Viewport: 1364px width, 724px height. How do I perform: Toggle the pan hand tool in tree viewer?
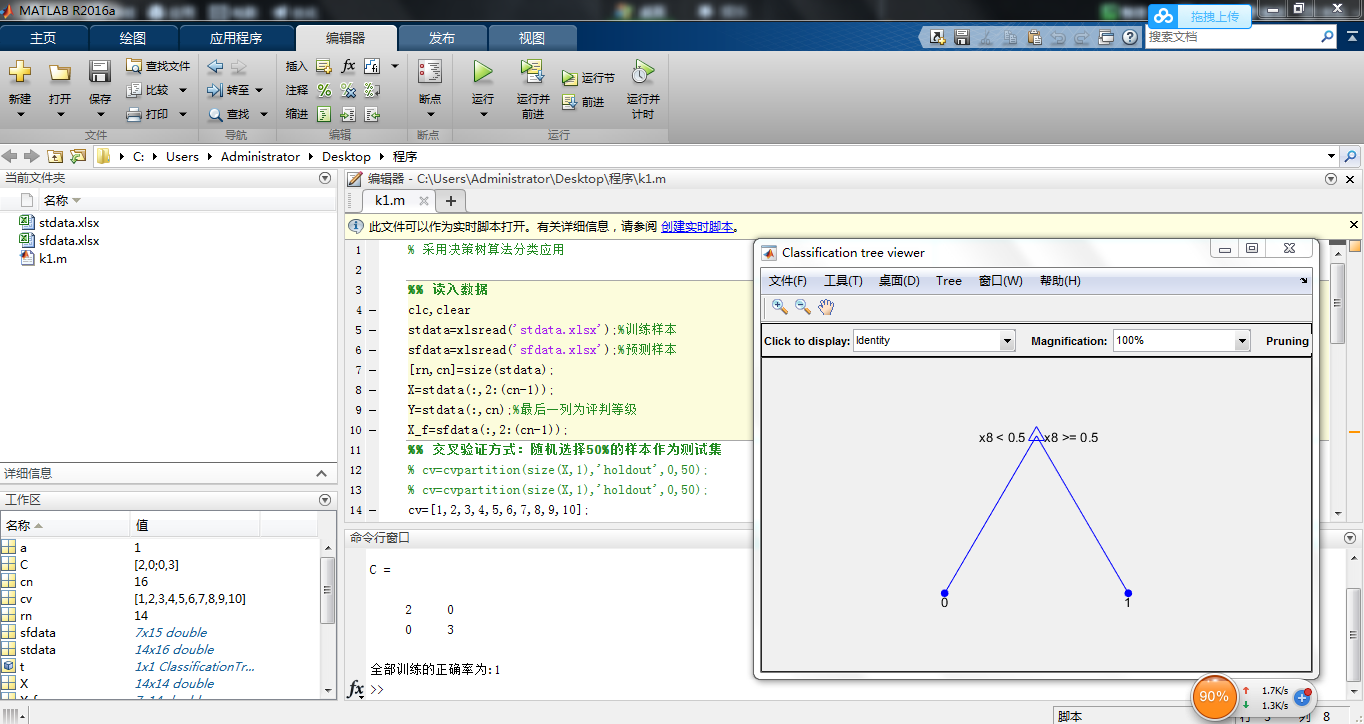click(x=826, y=307)
